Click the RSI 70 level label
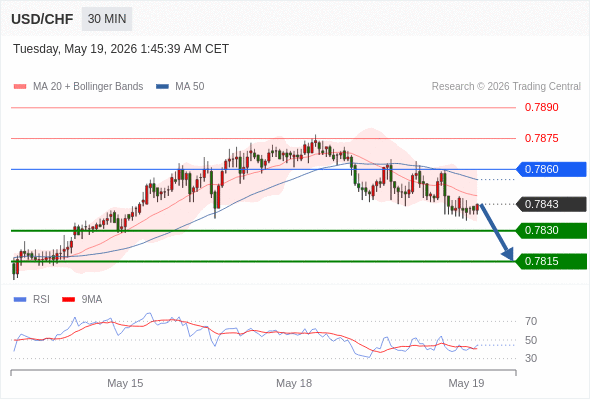This screenshot has width=590, height=400. [531, 321]
